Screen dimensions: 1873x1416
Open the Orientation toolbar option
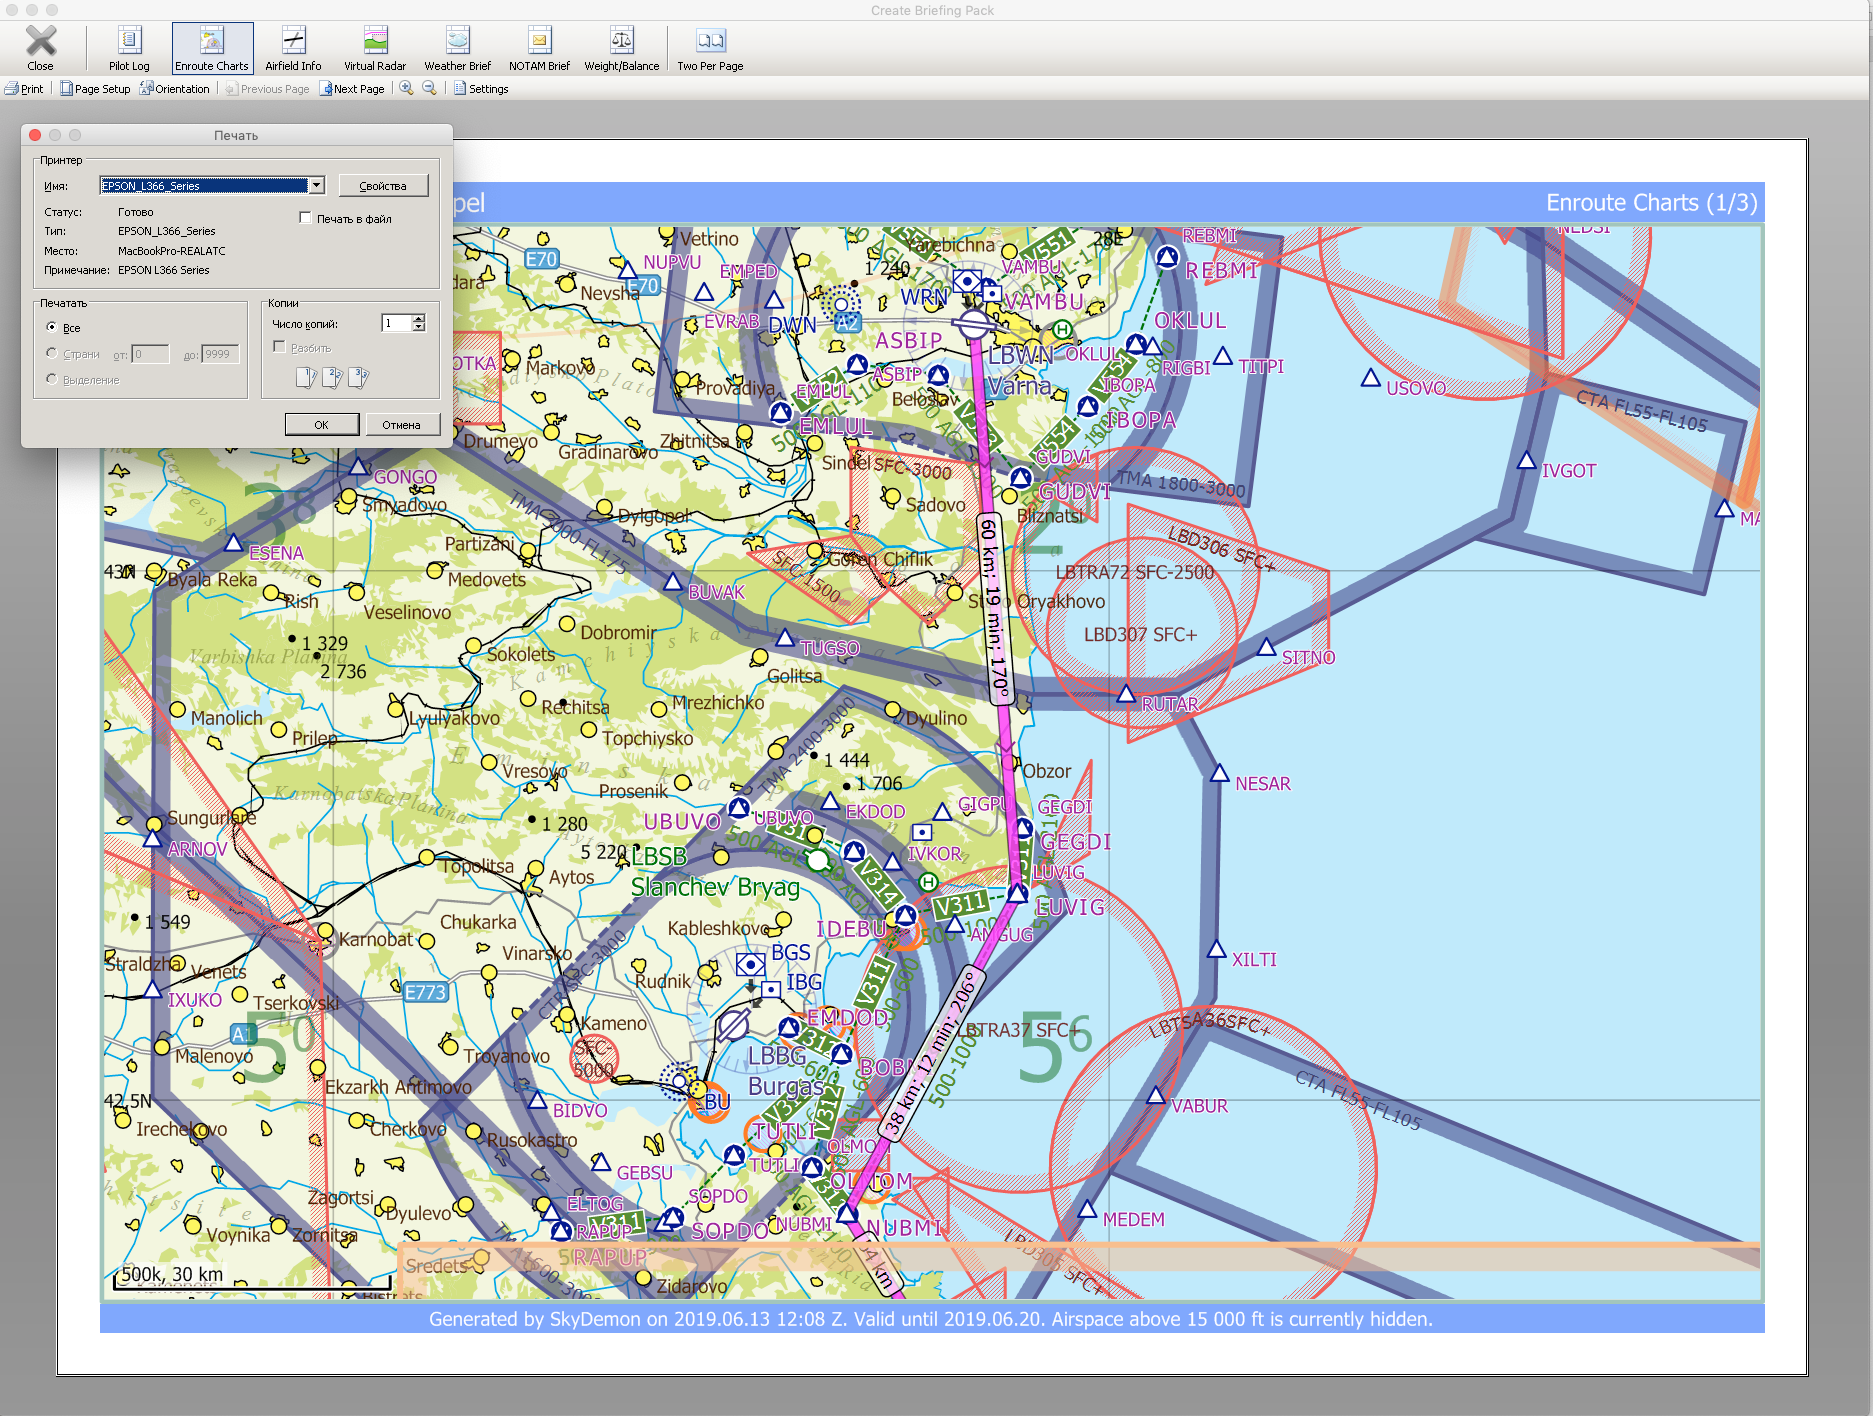[175, 89]
